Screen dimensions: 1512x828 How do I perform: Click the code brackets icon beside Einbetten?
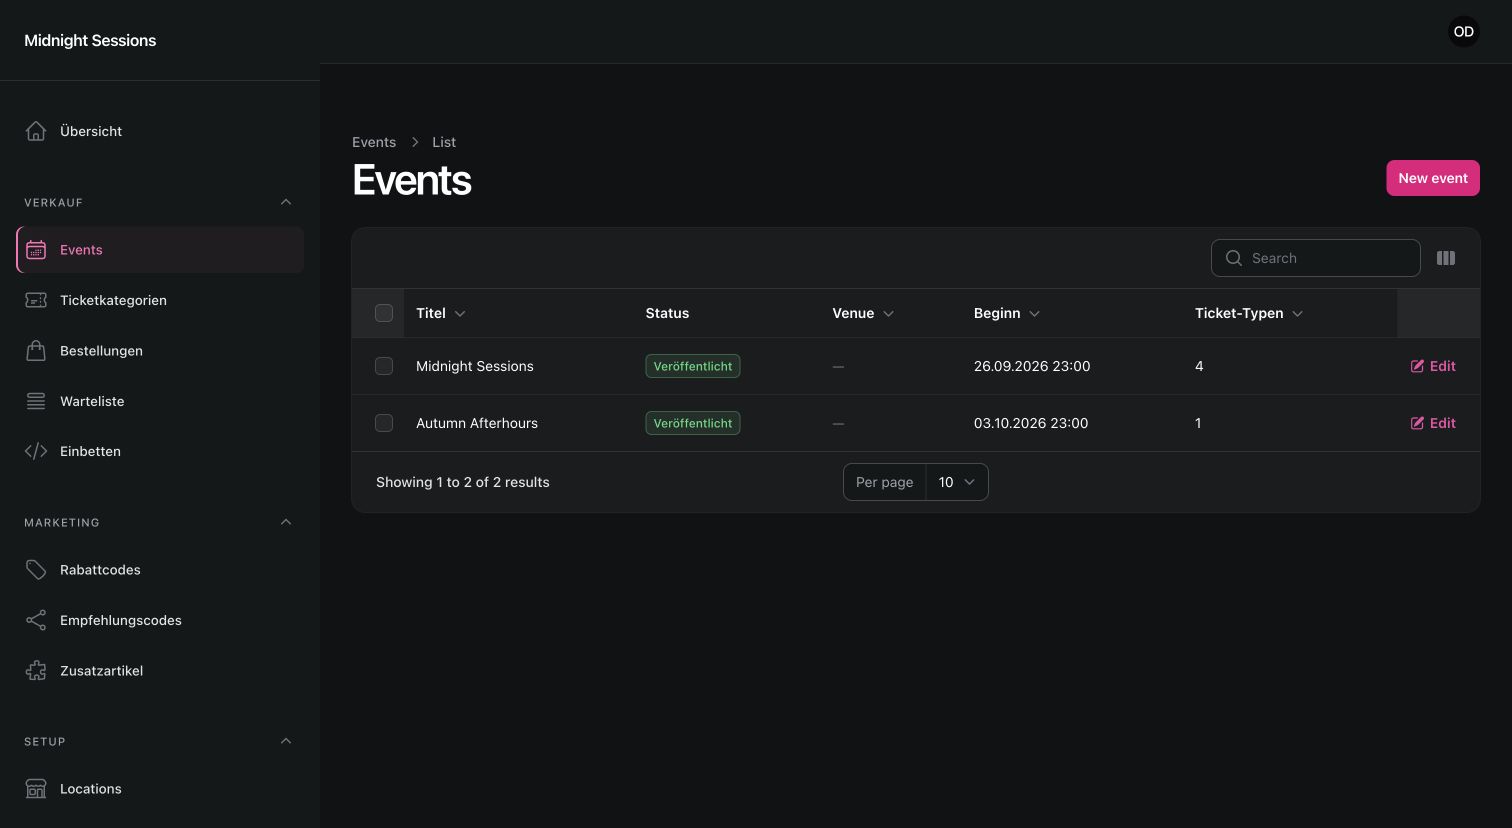(x=36, y=451)
